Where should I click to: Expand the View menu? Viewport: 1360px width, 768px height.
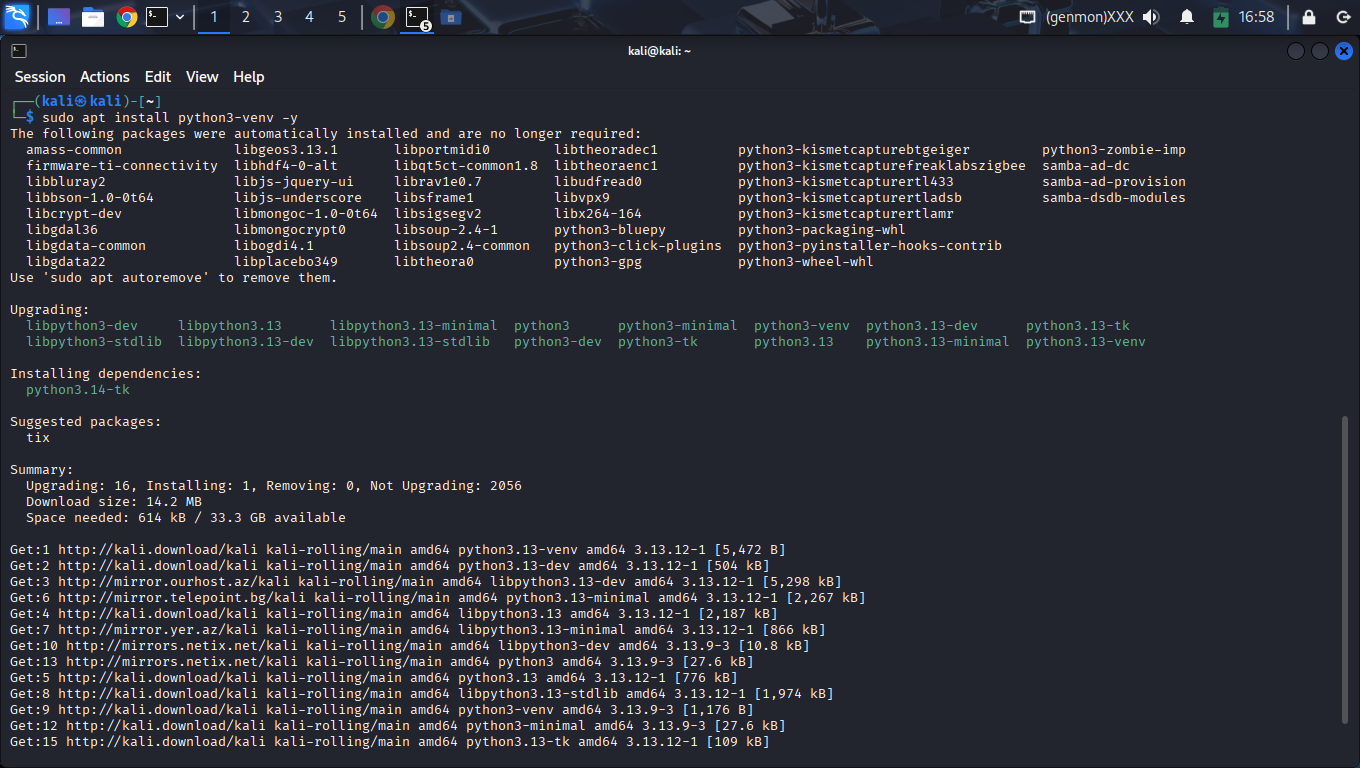click(x=202, y=77)
